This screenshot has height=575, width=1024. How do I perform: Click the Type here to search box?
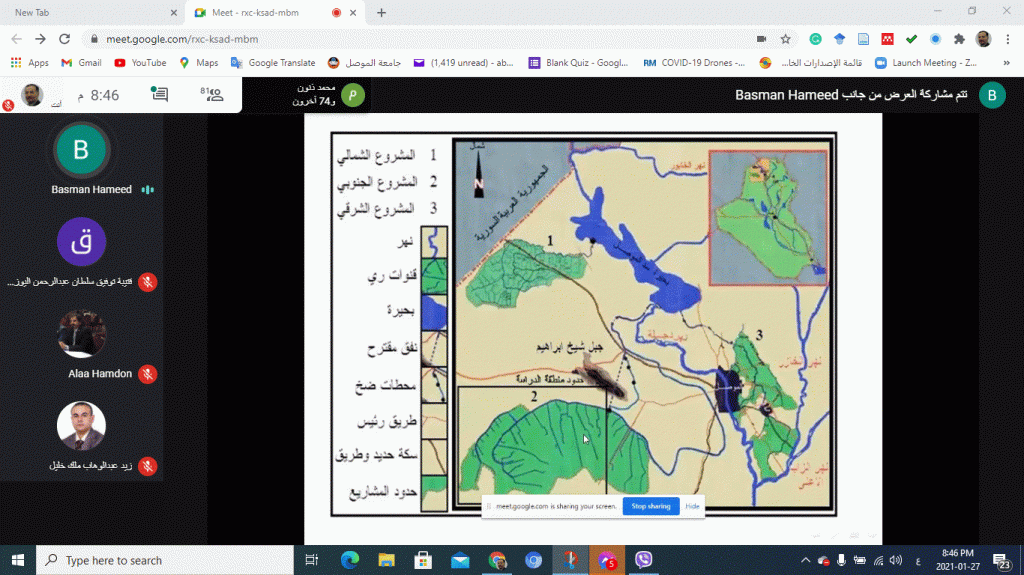[165, 560]
